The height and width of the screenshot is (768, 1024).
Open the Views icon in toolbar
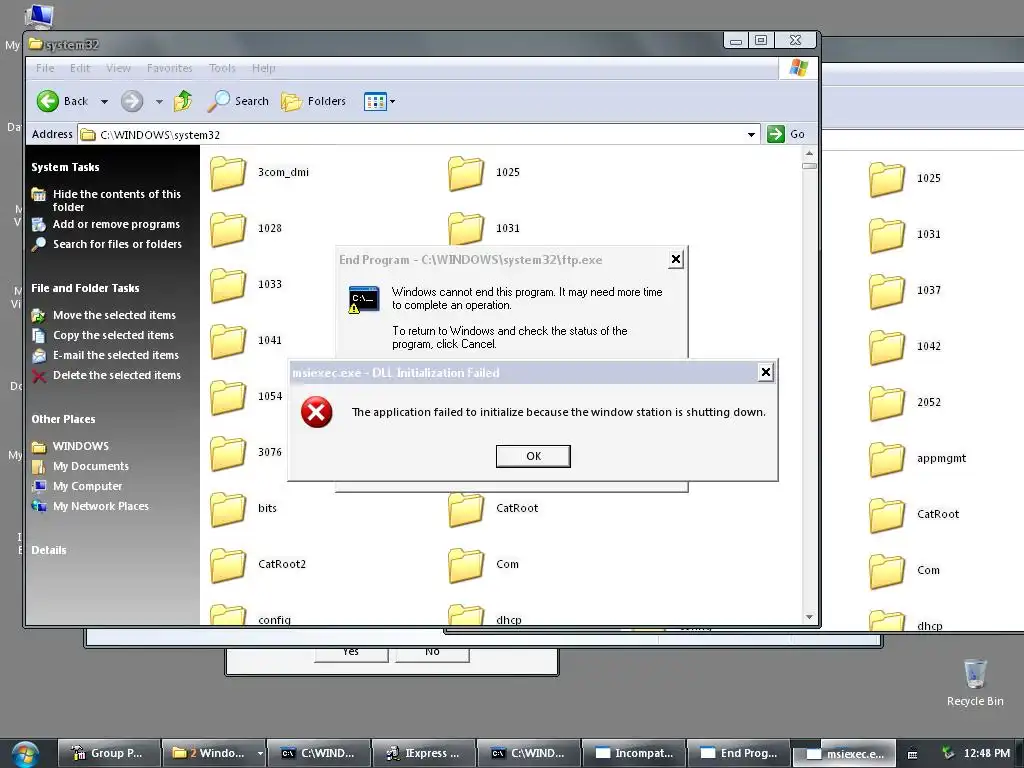[x=375, y=101]
